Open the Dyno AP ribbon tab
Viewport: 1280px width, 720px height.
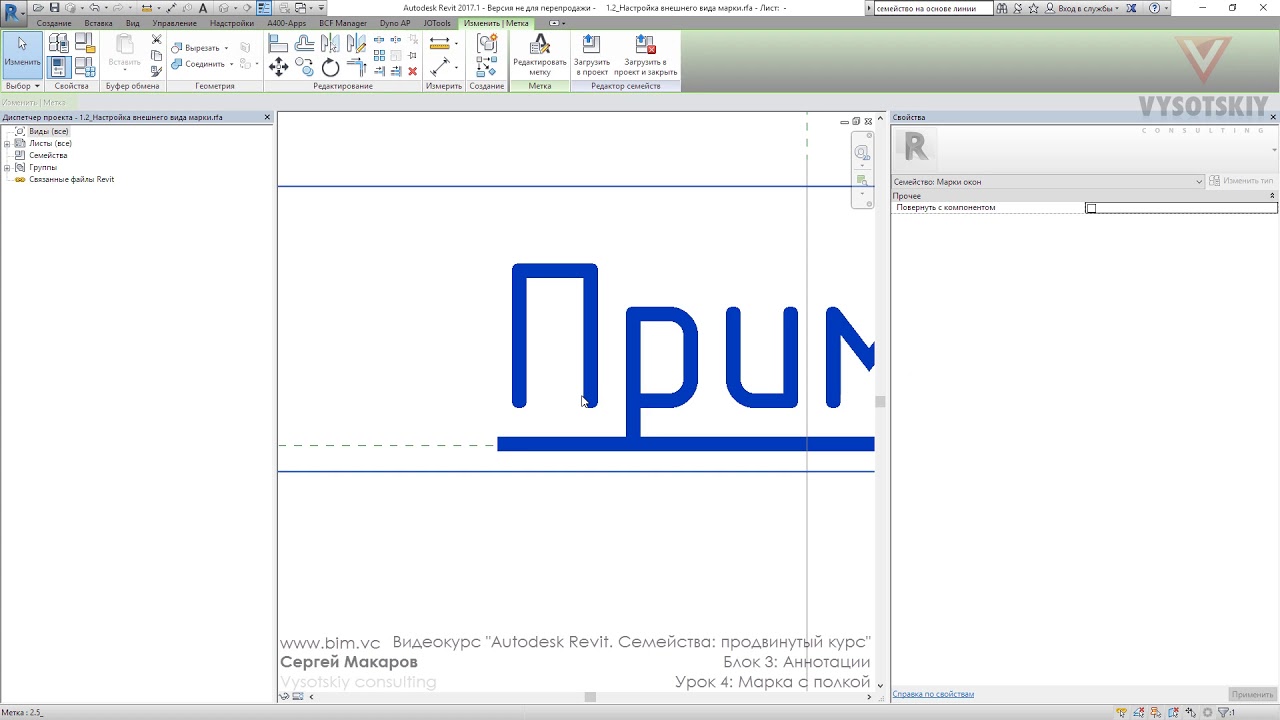395,23
